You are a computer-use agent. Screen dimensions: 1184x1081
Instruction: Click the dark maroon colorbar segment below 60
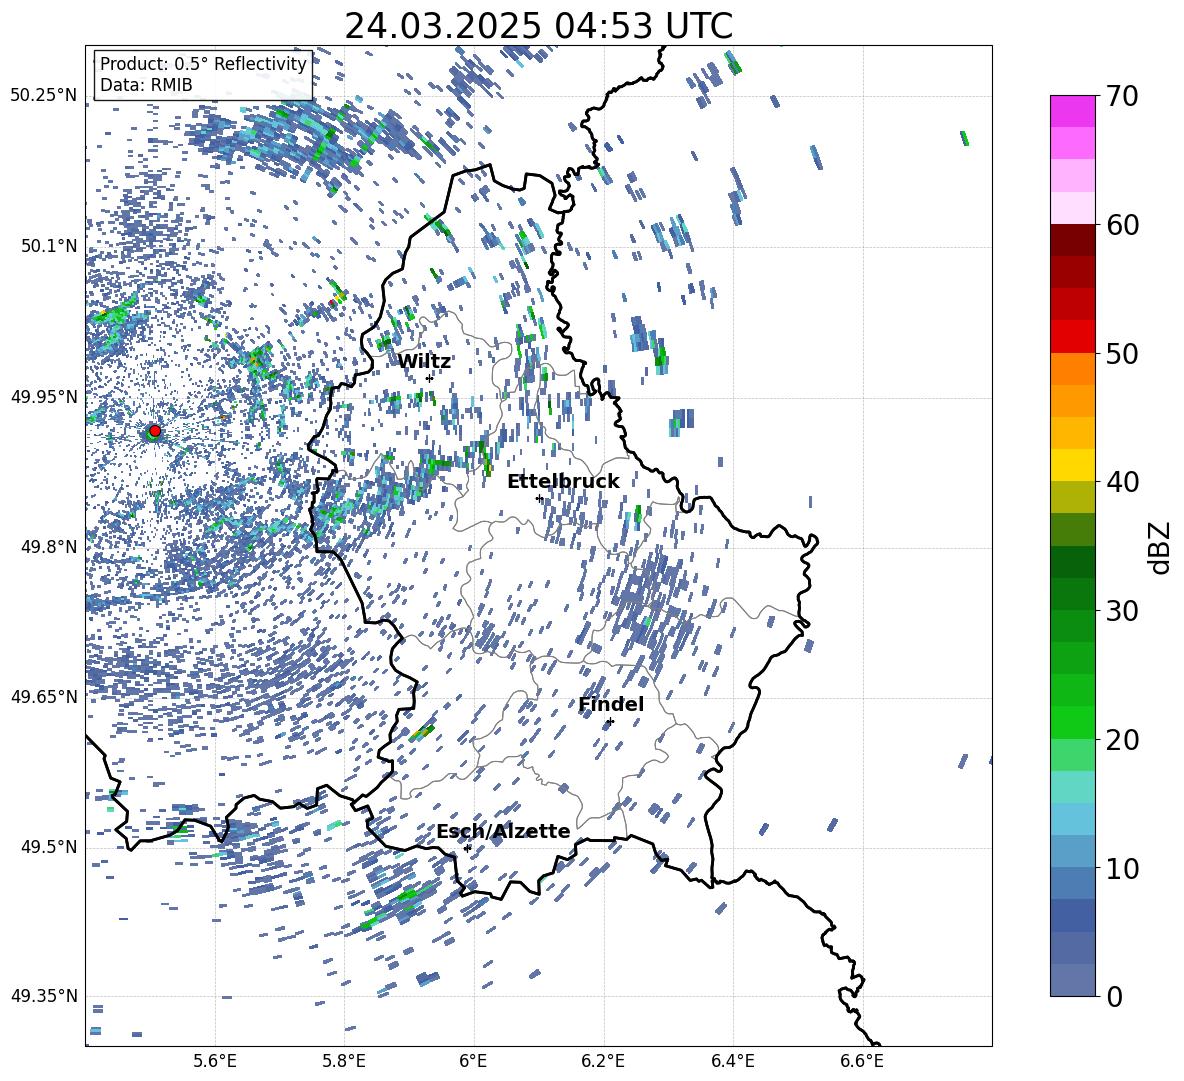(x=1072, y=240)
